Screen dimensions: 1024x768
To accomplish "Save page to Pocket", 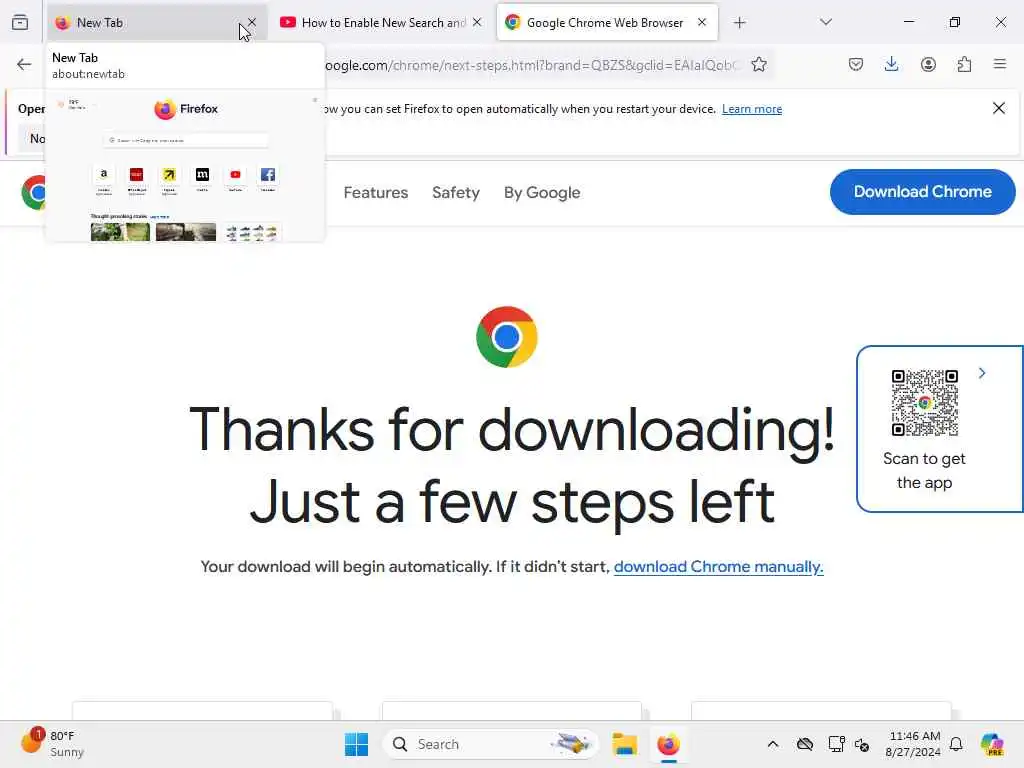I will [x=856, y=64].
